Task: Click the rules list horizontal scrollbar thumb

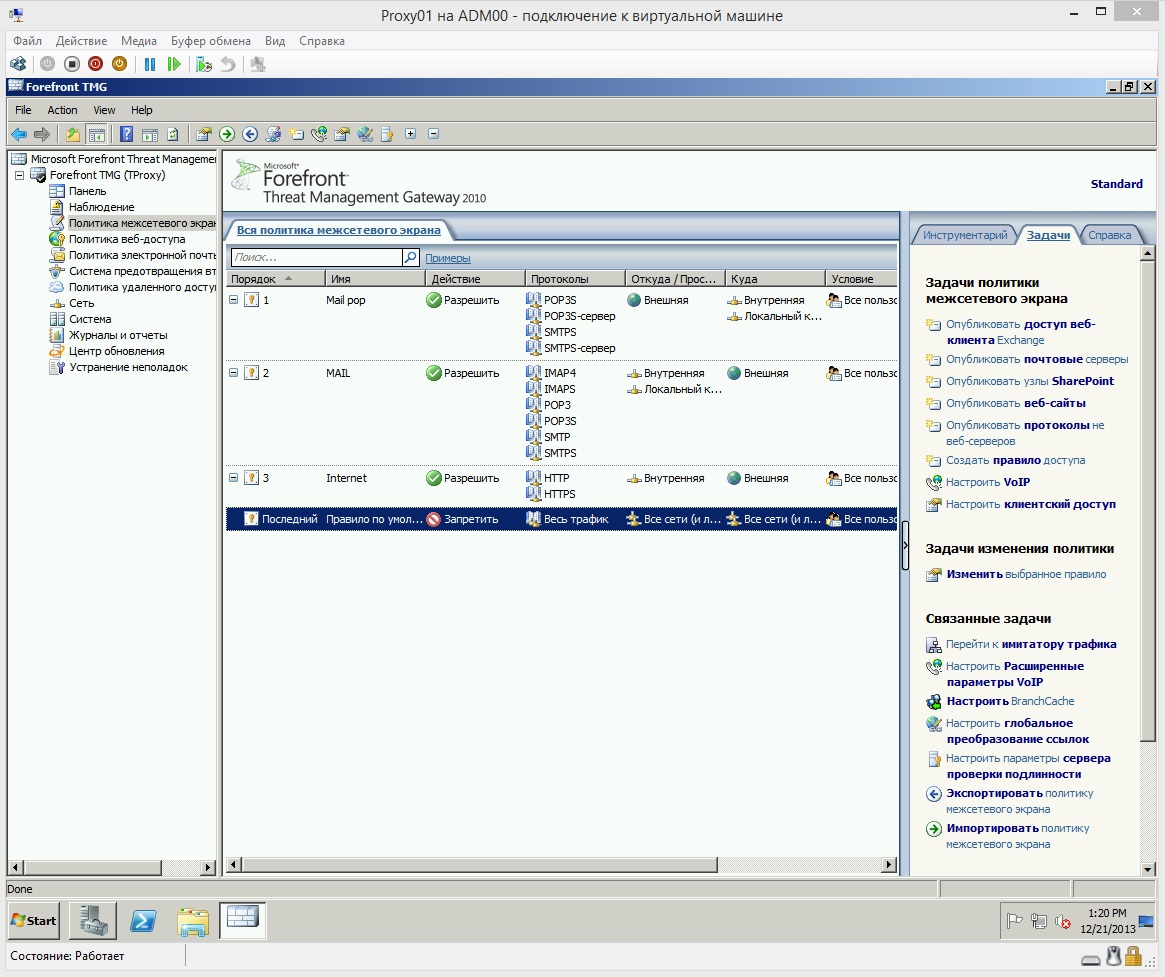Action: pyautogui.click(x=480, y=865)
